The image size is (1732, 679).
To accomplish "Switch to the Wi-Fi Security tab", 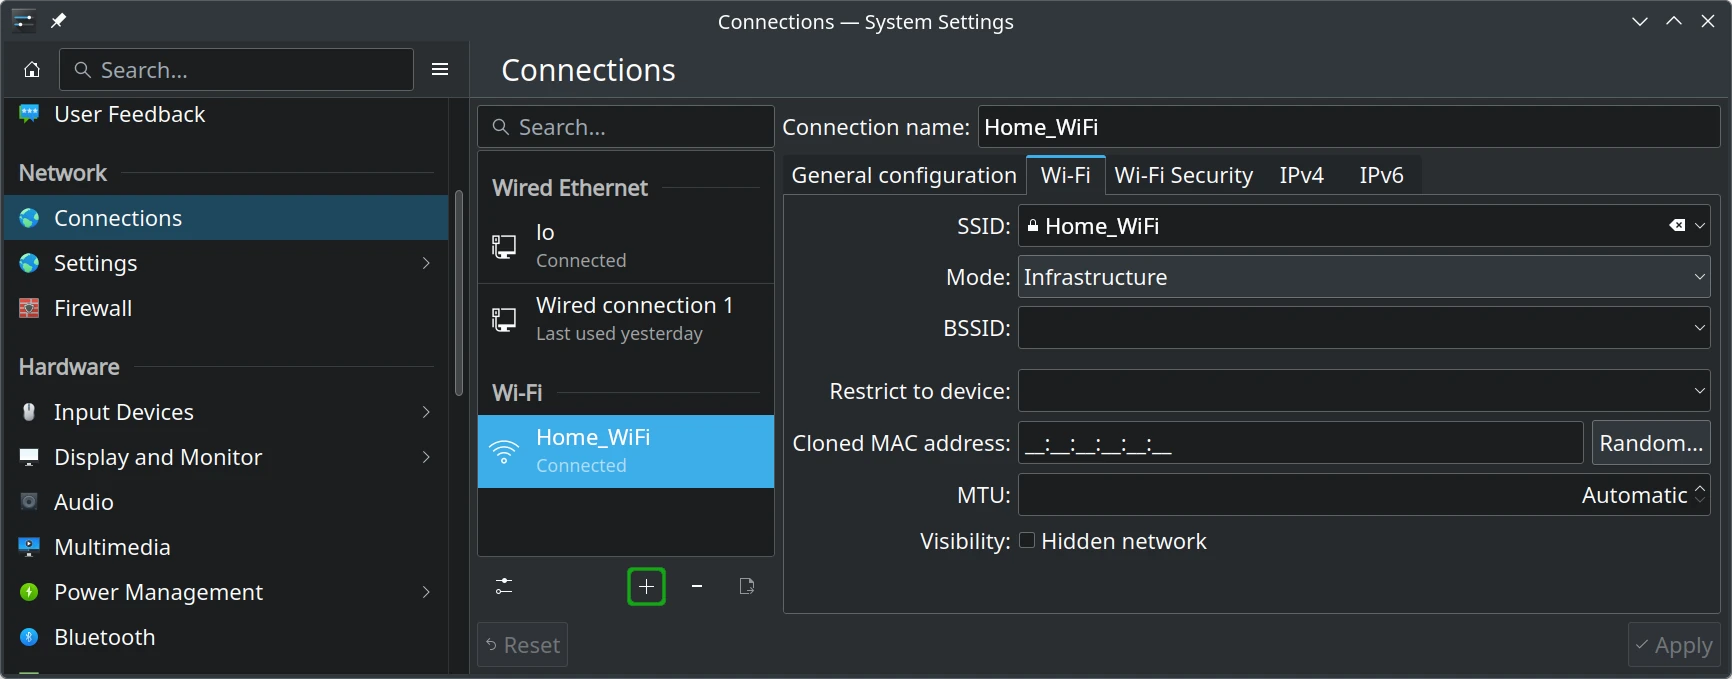I will [1183, 176].
